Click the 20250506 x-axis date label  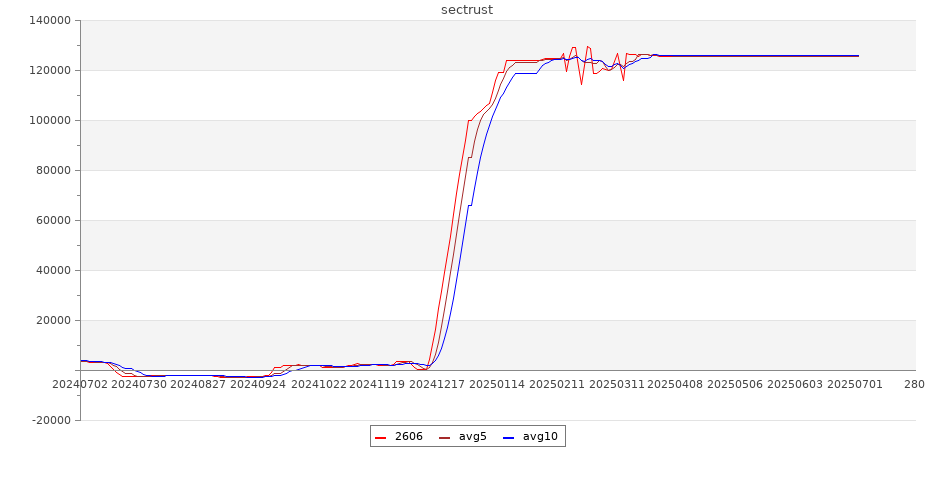click(735, 384)
